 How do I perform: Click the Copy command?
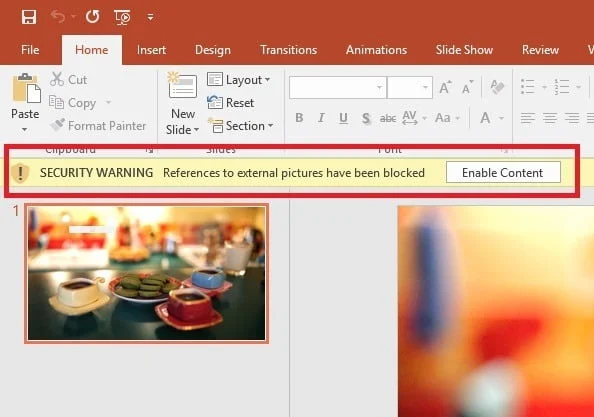click(x=73, y=103)
